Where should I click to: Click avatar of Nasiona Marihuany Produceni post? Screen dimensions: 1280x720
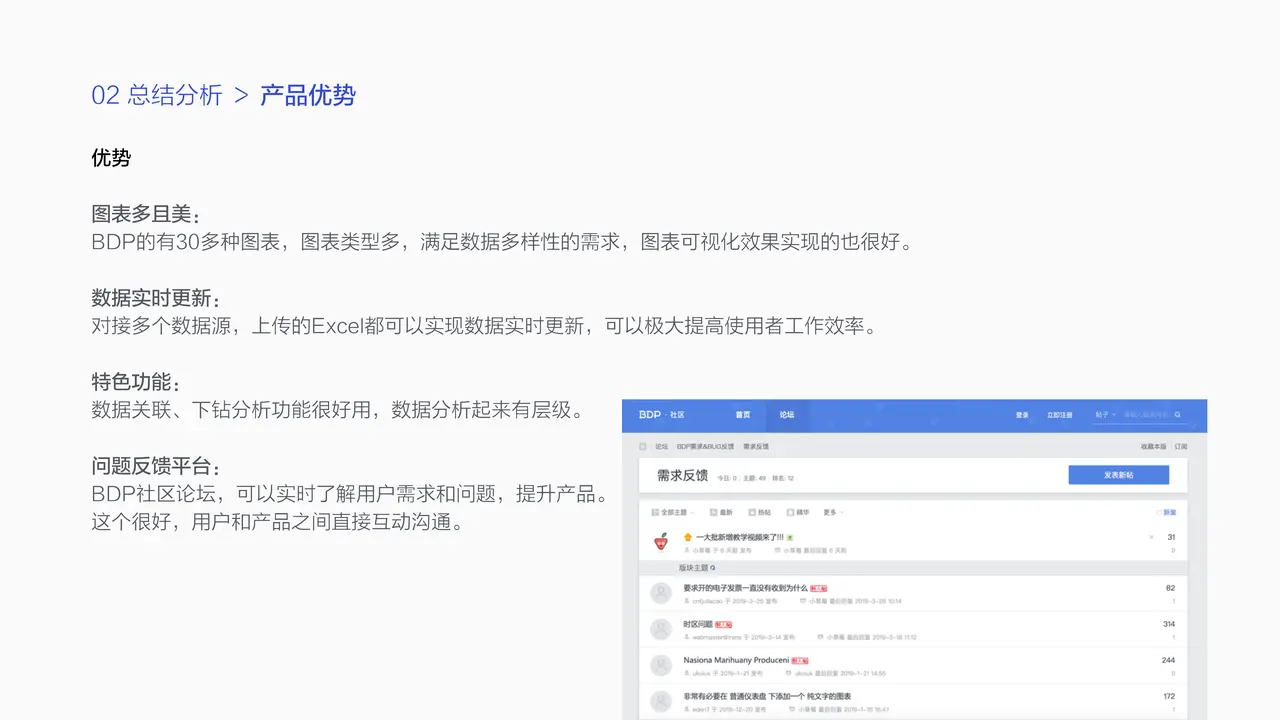click(660, 665)
